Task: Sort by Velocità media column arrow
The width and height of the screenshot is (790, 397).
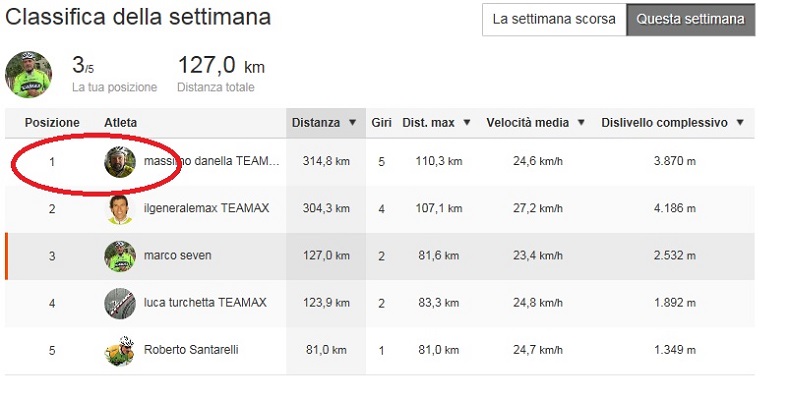Action: click(x=581, y=122)
